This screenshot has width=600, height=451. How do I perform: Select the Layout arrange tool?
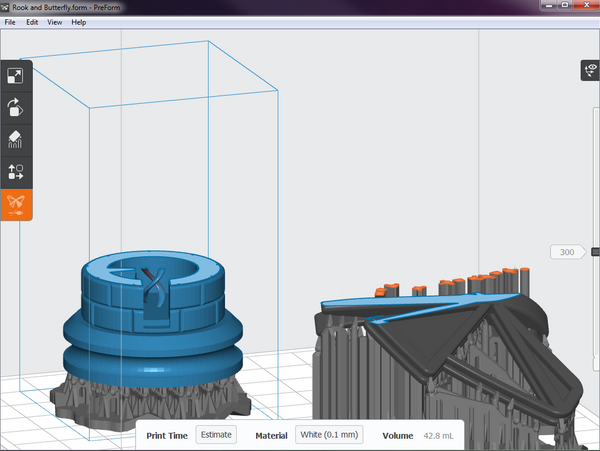[x=16, y=171]
